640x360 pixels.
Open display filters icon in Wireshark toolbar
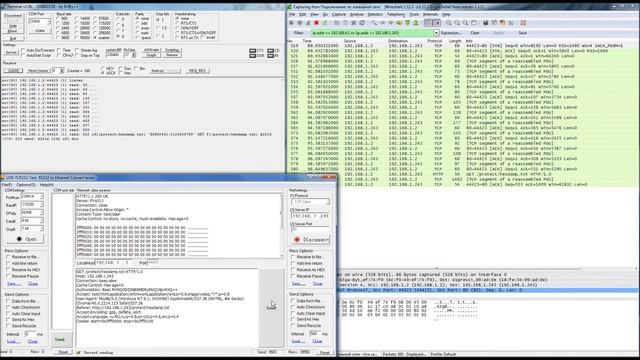pos(494,23)
